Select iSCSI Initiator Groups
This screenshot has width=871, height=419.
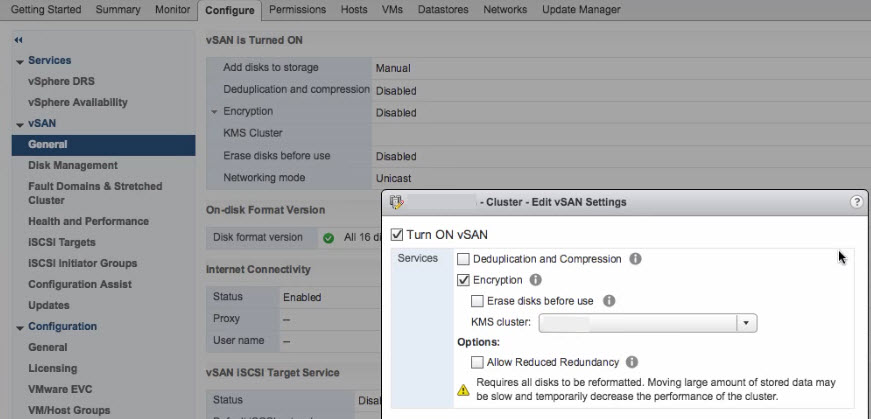pyautogui.click(x=82, y=263)
